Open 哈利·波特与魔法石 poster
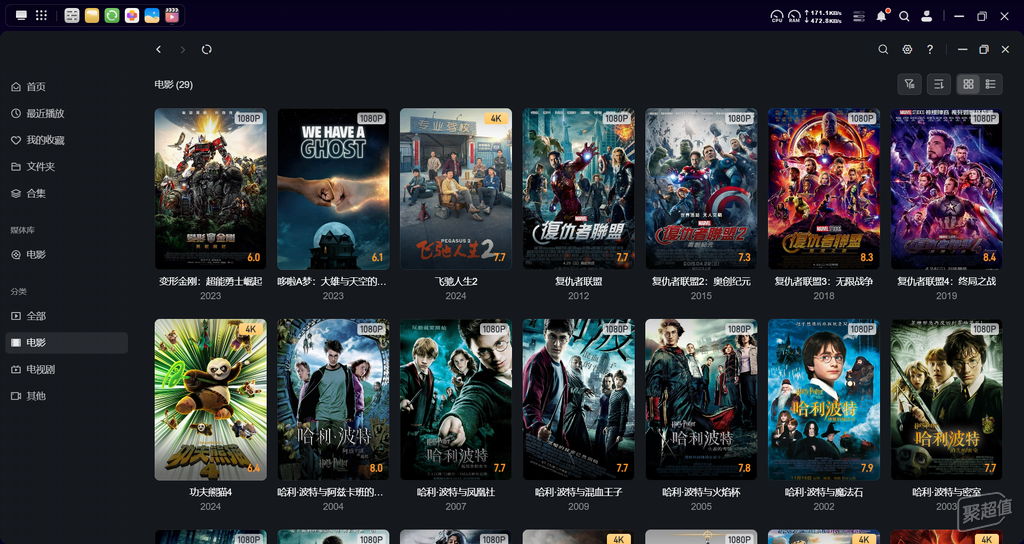 click(x=824, y=400)
